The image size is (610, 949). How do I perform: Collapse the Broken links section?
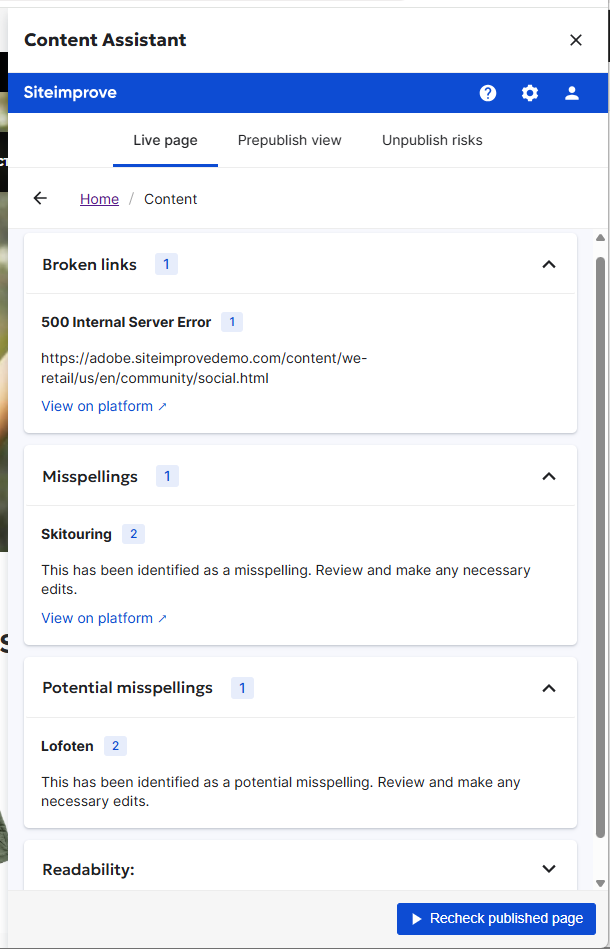click(548, 264)
